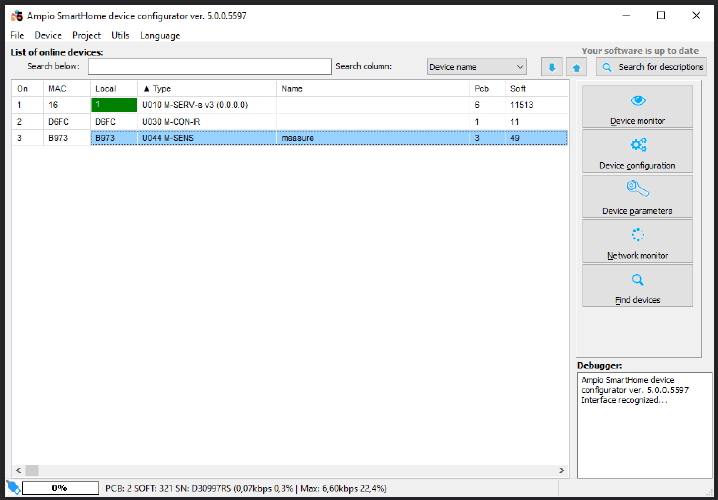Sort by the Name column header
Screen dimensions: 718x500
point(373,88)
